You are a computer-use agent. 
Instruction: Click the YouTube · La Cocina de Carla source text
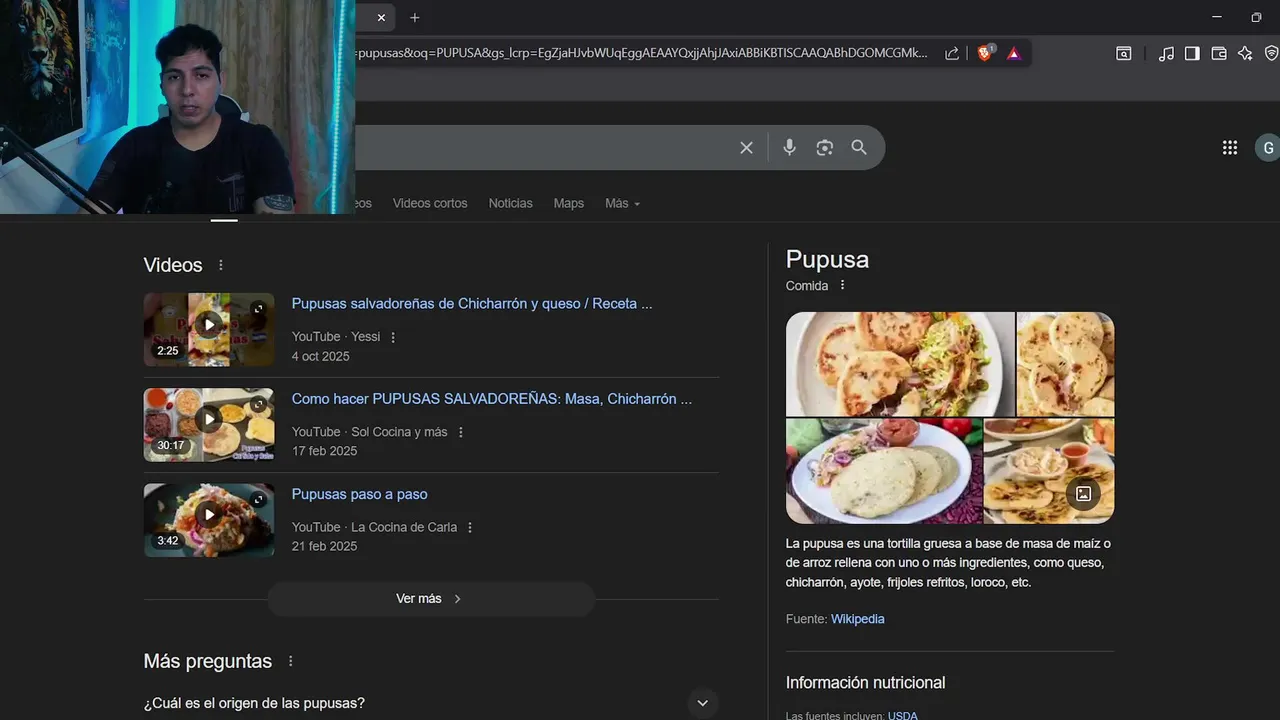pos(374,527)
